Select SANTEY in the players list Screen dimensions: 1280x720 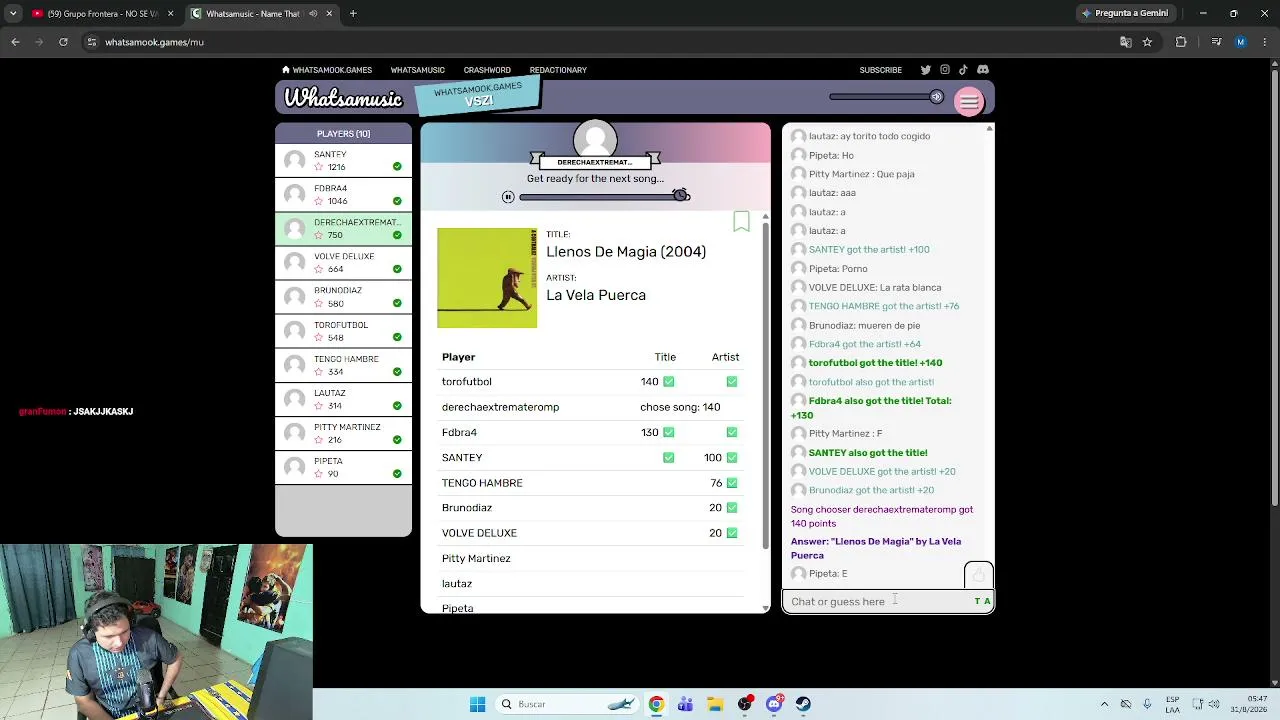point(343,161)
